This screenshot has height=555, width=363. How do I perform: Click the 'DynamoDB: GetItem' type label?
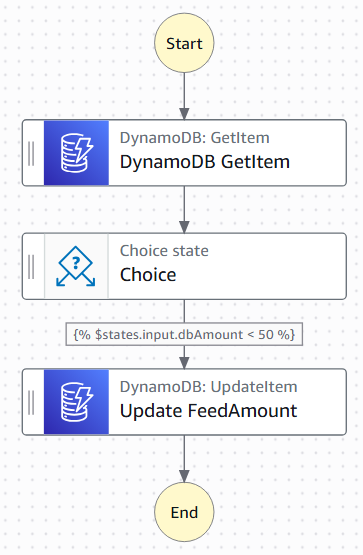[x=195, y=138]
